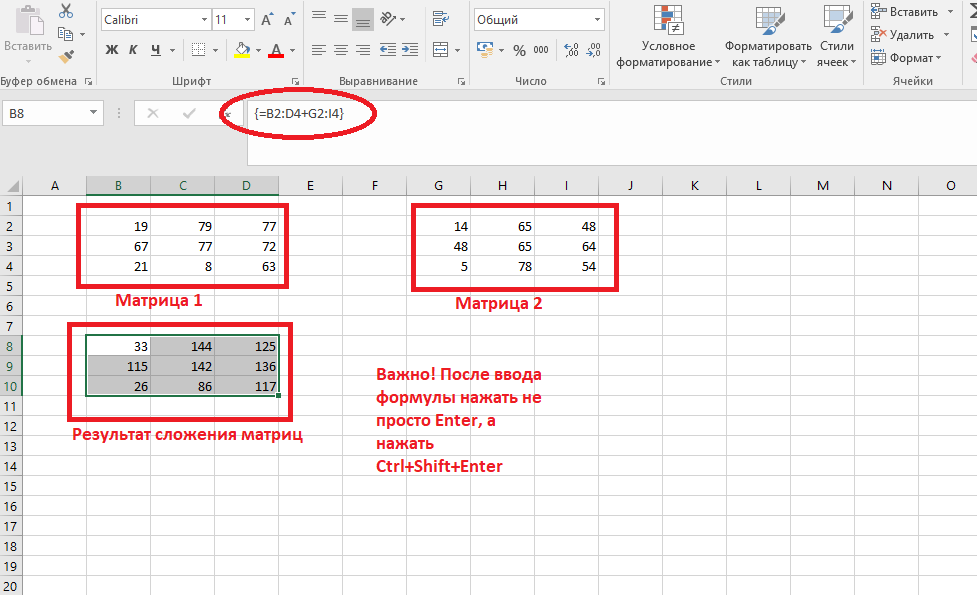Open the font color dropdown arrow
This screenshot has width=977, height=595.
click(x=292, y=50)
